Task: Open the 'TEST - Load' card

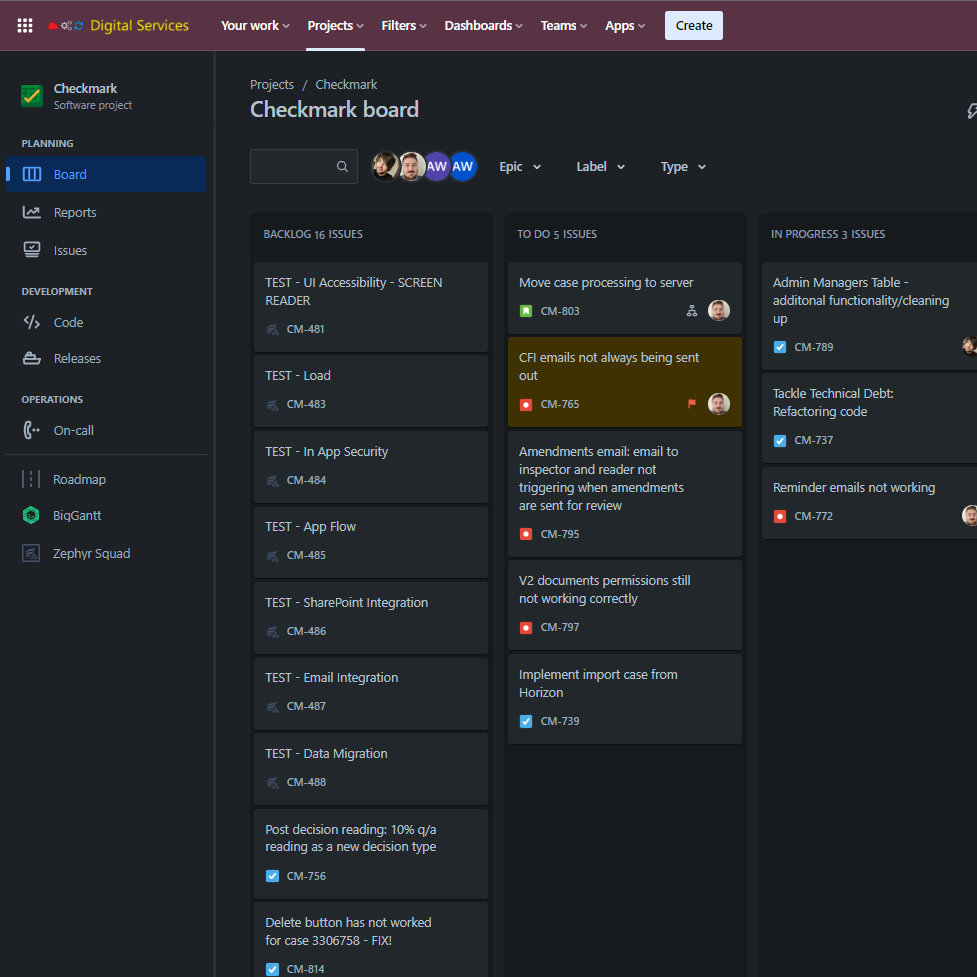Action: pyautogui.click(x=371, y=391)
